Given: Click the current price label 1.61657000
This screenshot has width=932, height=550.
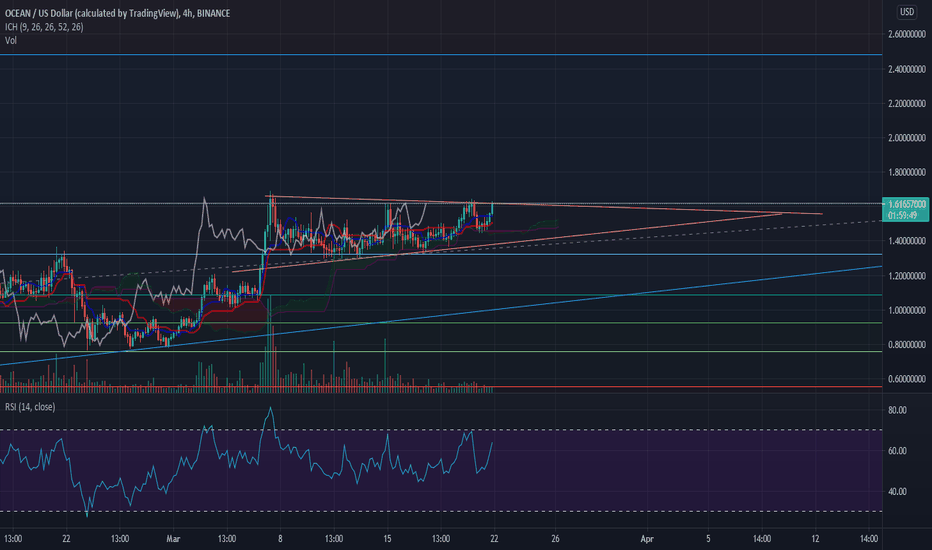Looking at the screenshot, I should (x=906, y=204).
